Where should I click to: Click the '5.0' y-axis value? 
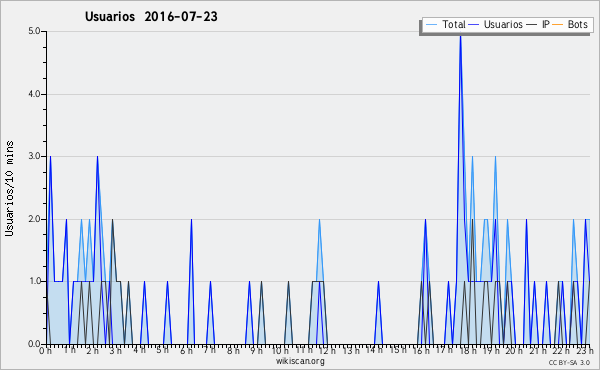(x=34, y=31)
